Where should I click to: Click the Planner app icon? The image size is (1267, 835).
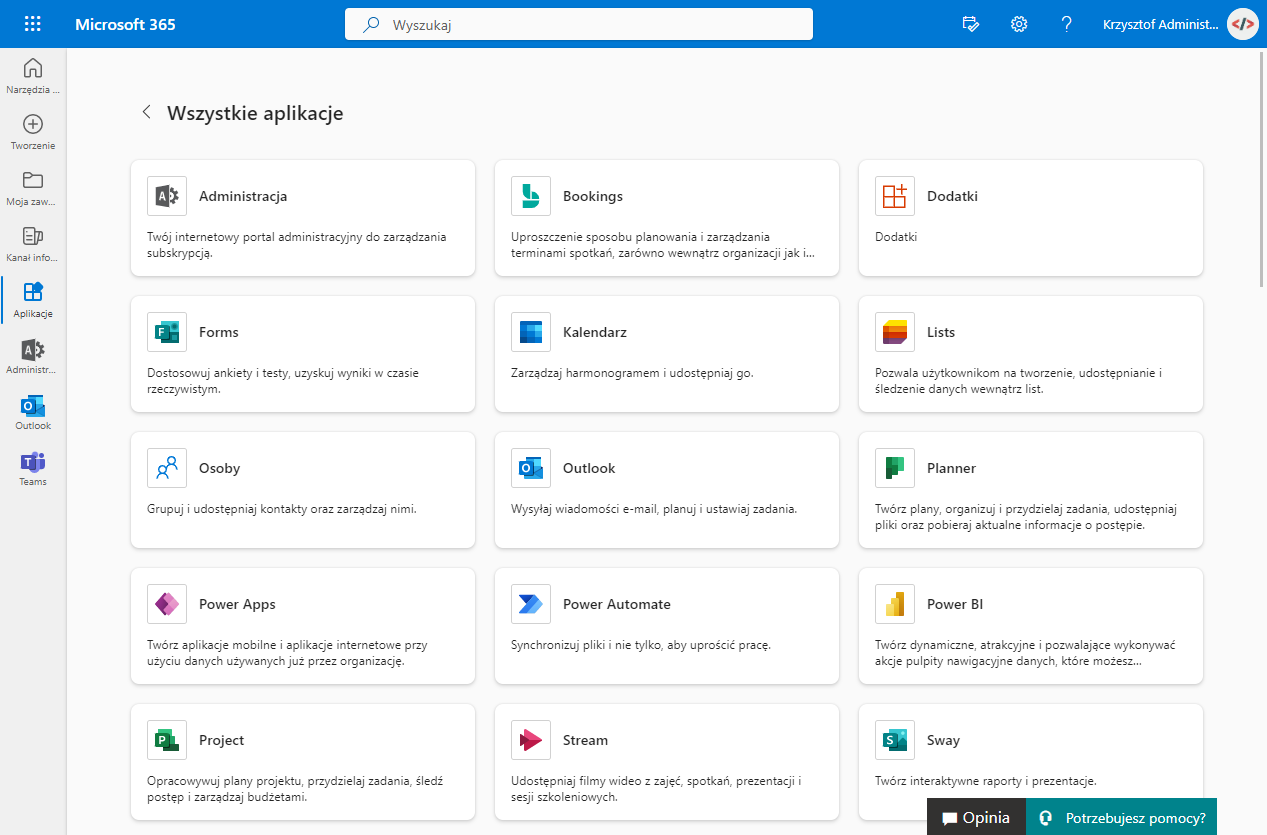(895, 468)
